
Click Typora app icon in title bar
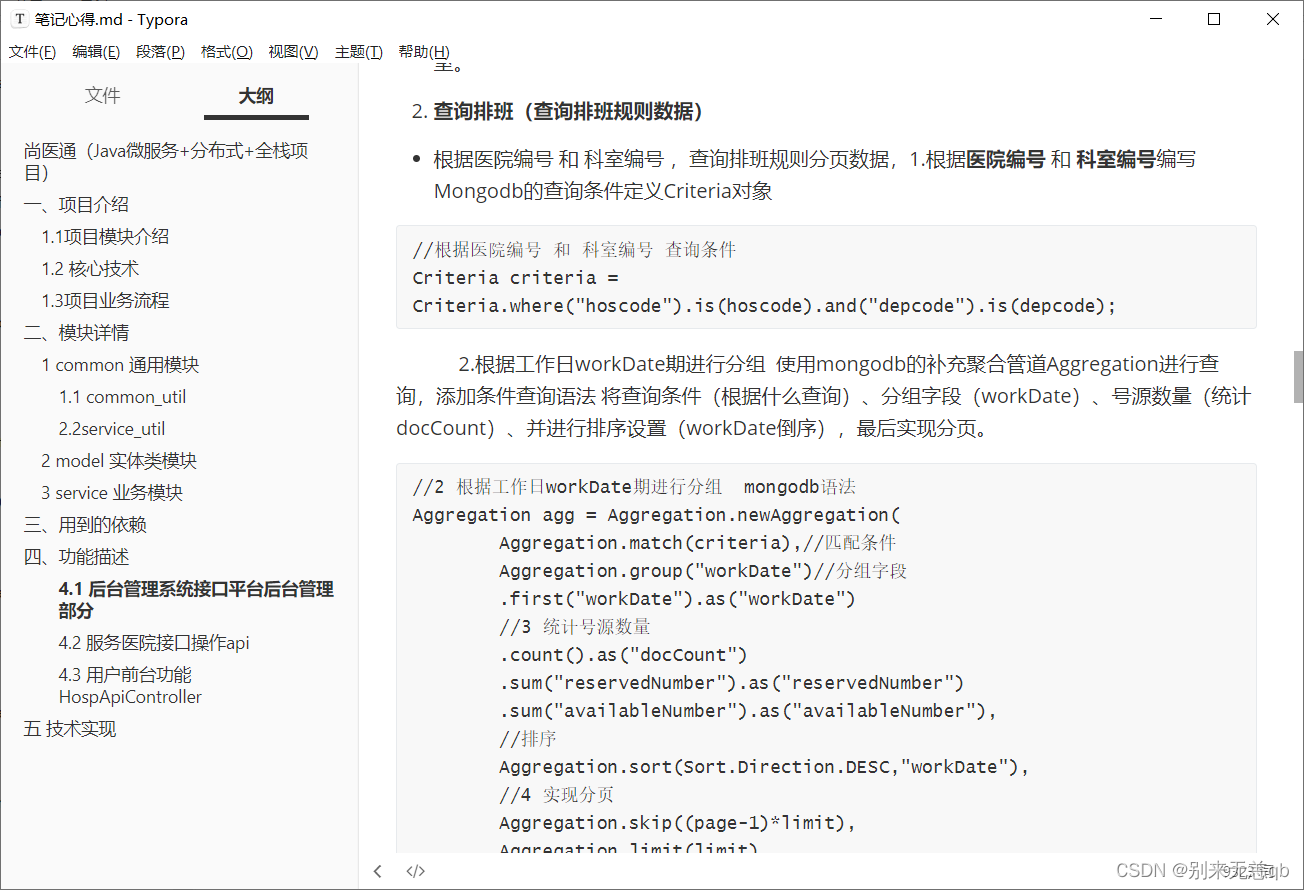point(19,19)
